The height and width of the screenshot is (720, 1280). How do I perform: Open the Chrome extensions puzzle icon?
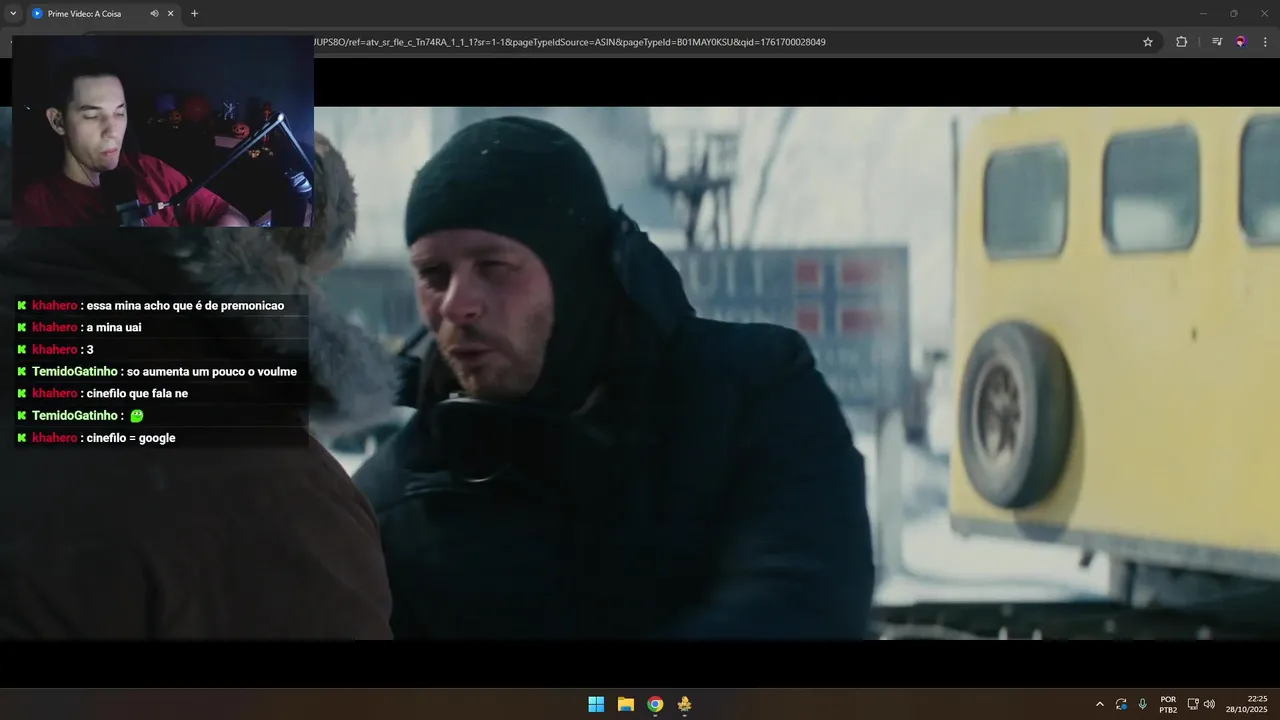pos(1181,42)
